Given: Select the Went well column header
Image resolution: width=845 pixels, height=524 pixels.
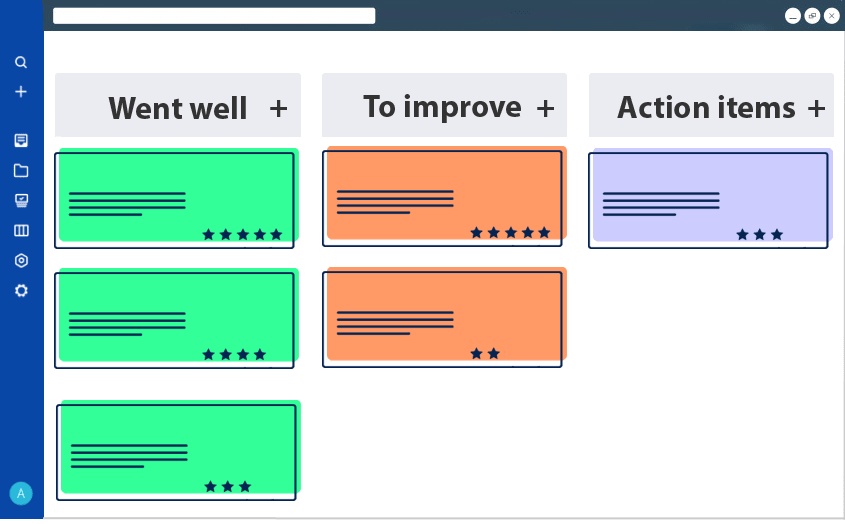Looking at the screenshot, I should (x=178, y=108).
